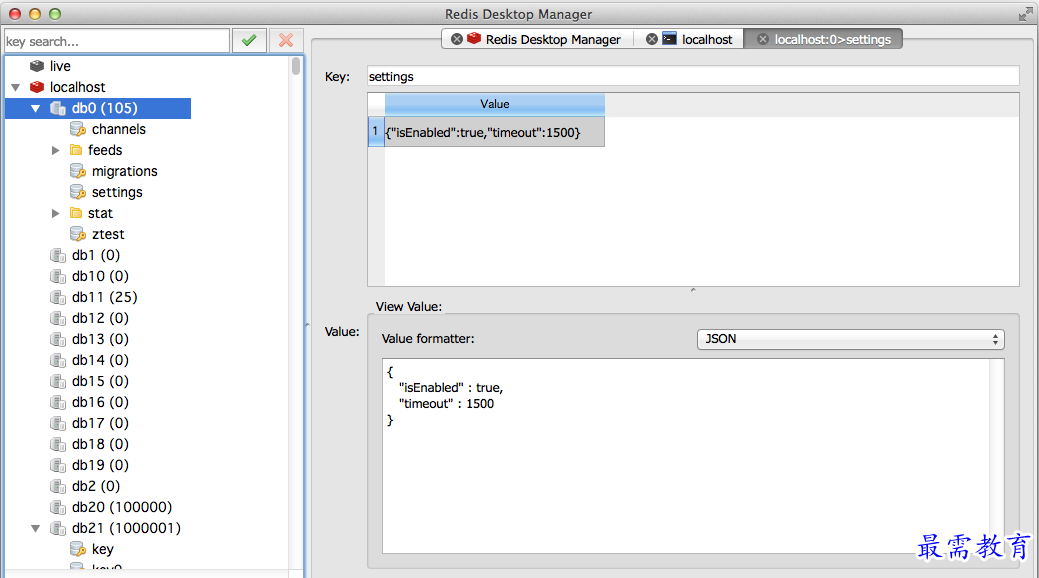Close the localhost console tab
1039x578 pixels.
coord(652,39)
